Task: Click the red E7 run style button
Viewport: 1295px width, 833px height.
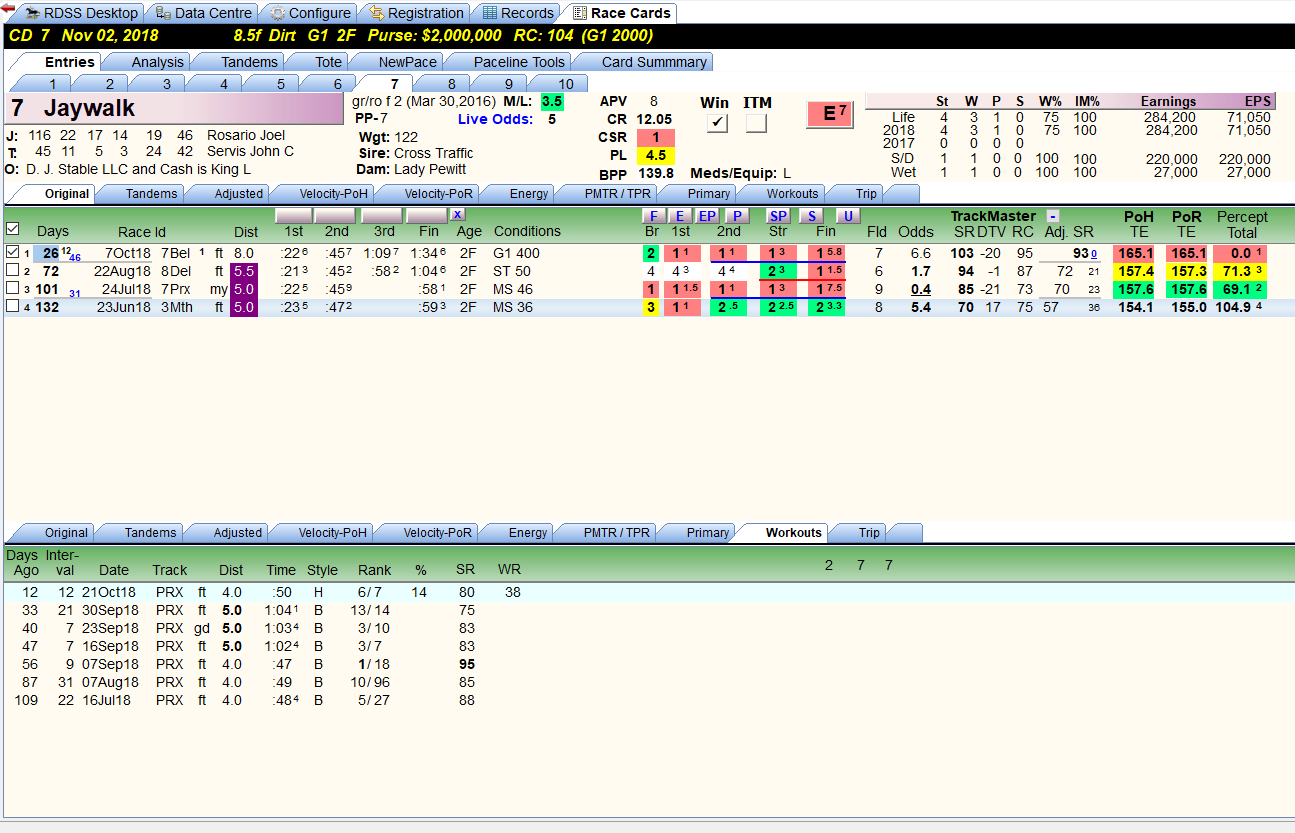Action: pos(830,115)
